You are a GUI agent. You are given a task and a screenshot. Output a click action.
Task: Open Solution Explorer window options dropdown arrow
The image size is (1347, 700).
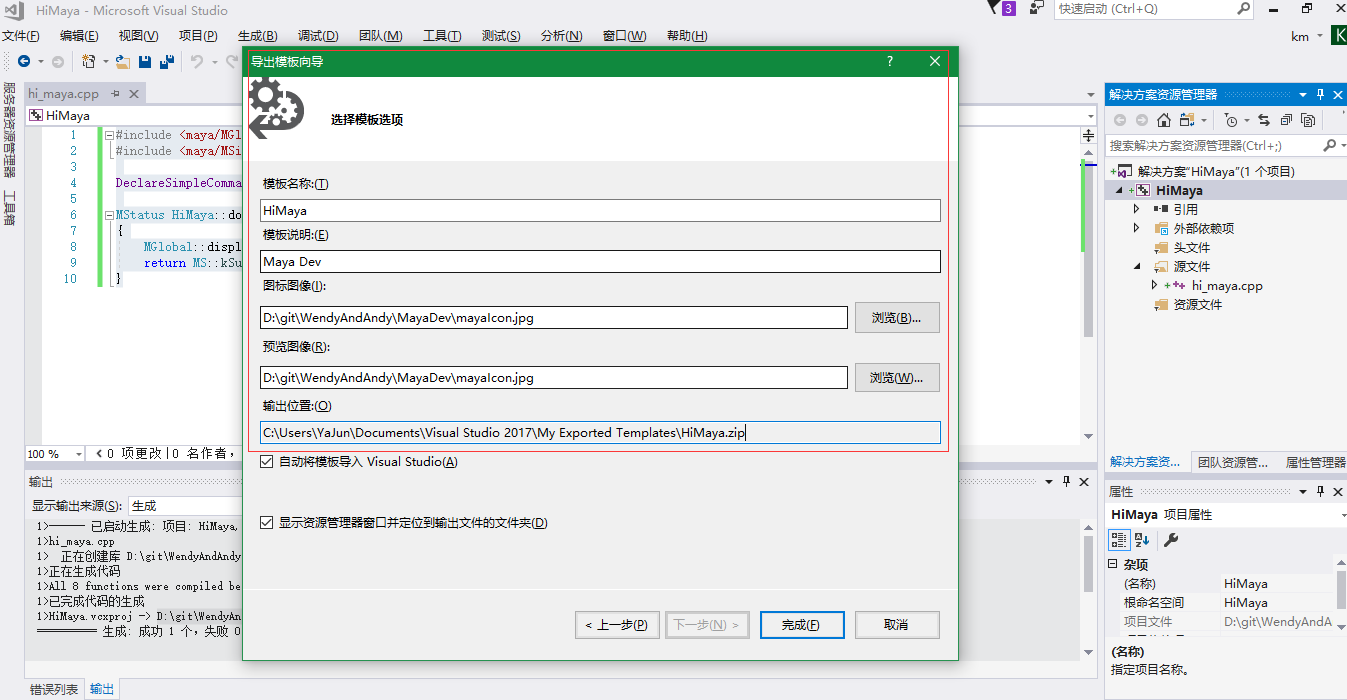point(1303,94)
